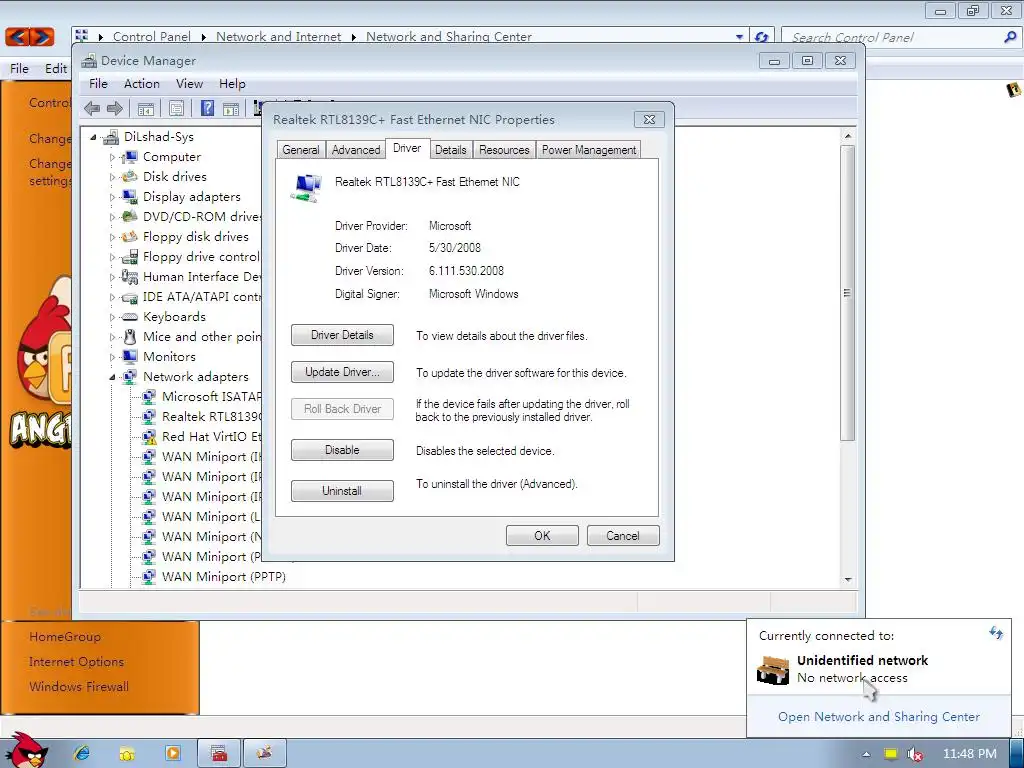Open Windows Explorer folder from the taskbar
Viewport: 1024px width, 768px height.
pyautogui.click(x=127, y=754)
